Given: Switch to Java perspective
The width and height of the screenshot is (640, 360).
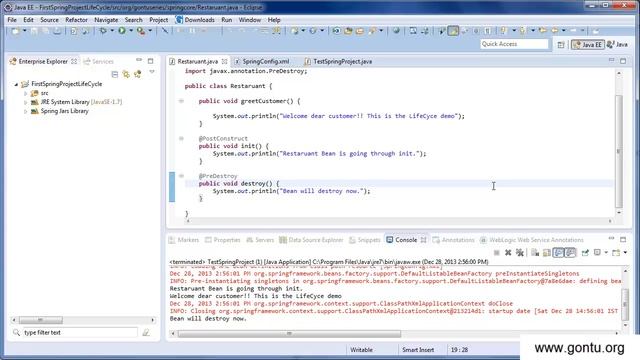Looking at the screenshot, I should coord(617,44).
